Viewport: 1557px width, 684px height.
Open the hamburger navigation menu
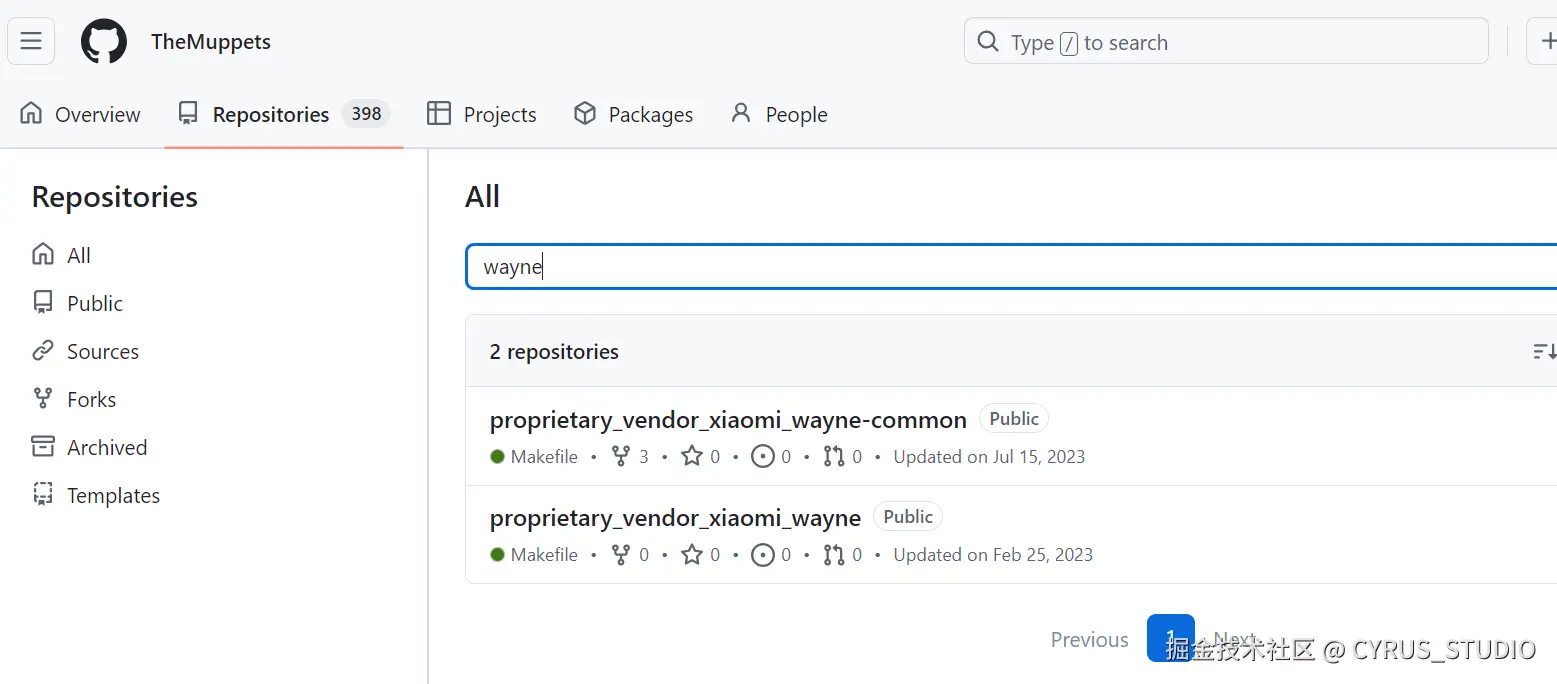click(x=31, y=42)
